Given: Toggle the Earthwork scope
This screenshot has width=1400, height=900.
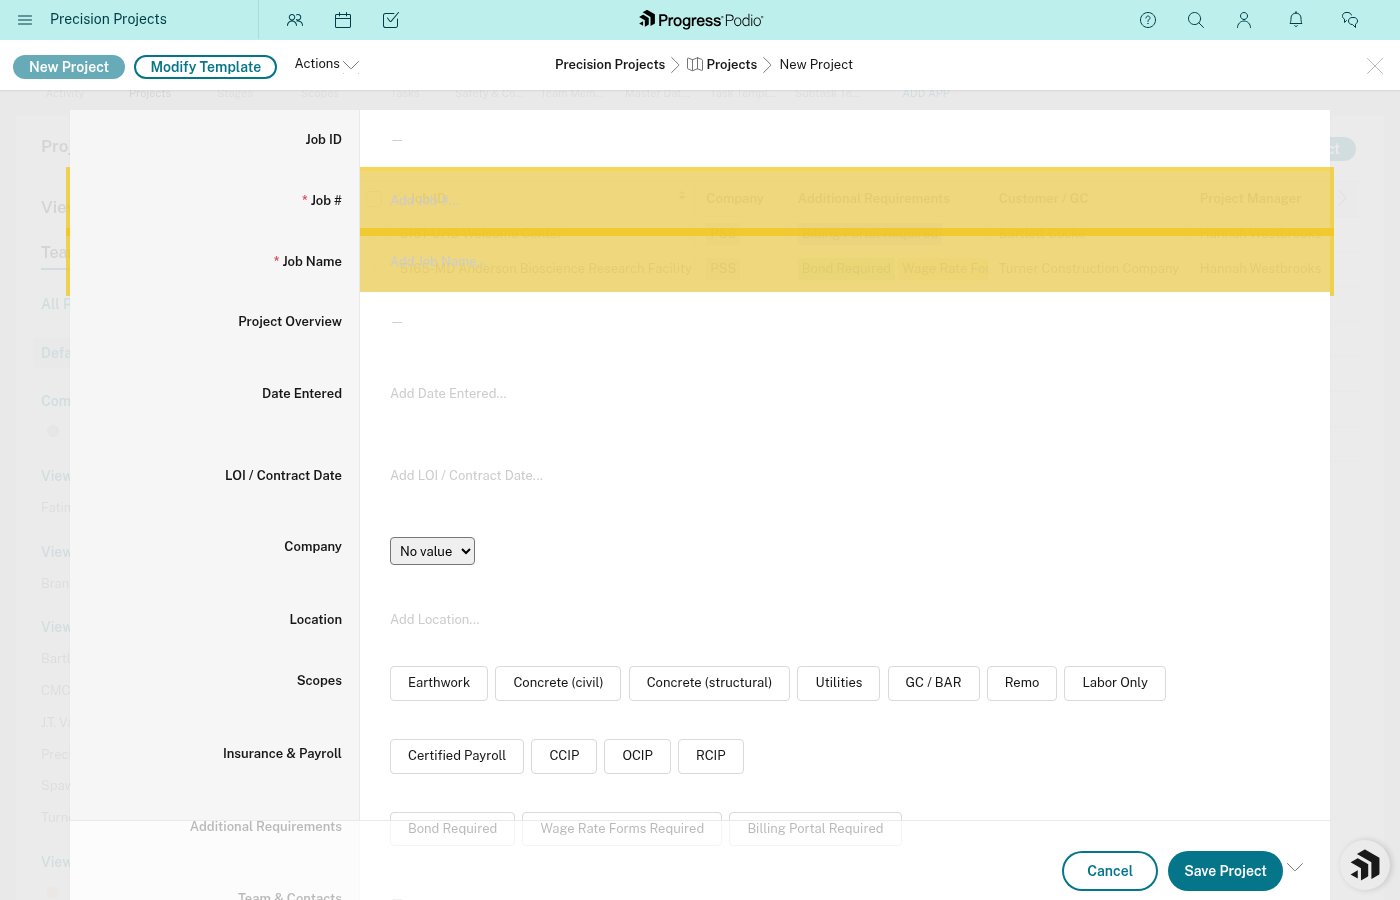Looking at the screenshot, I should 438,683.
